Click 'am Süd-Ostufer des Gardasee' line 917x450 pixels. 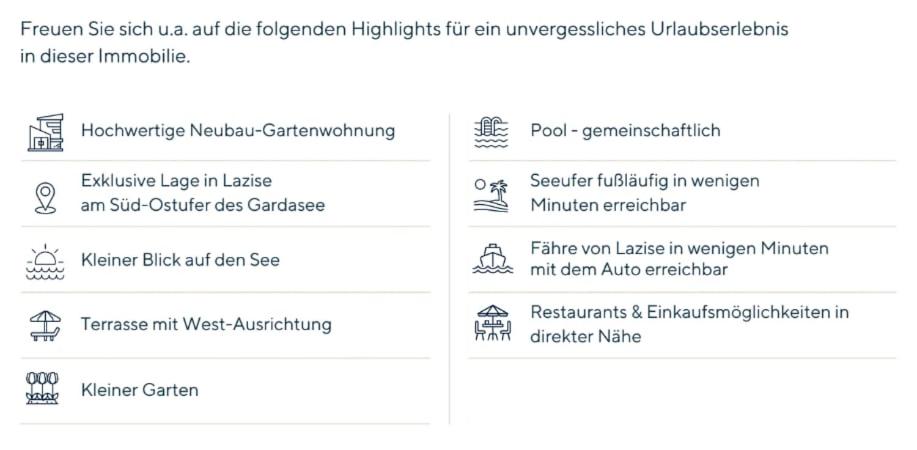[x=202, y=206]
